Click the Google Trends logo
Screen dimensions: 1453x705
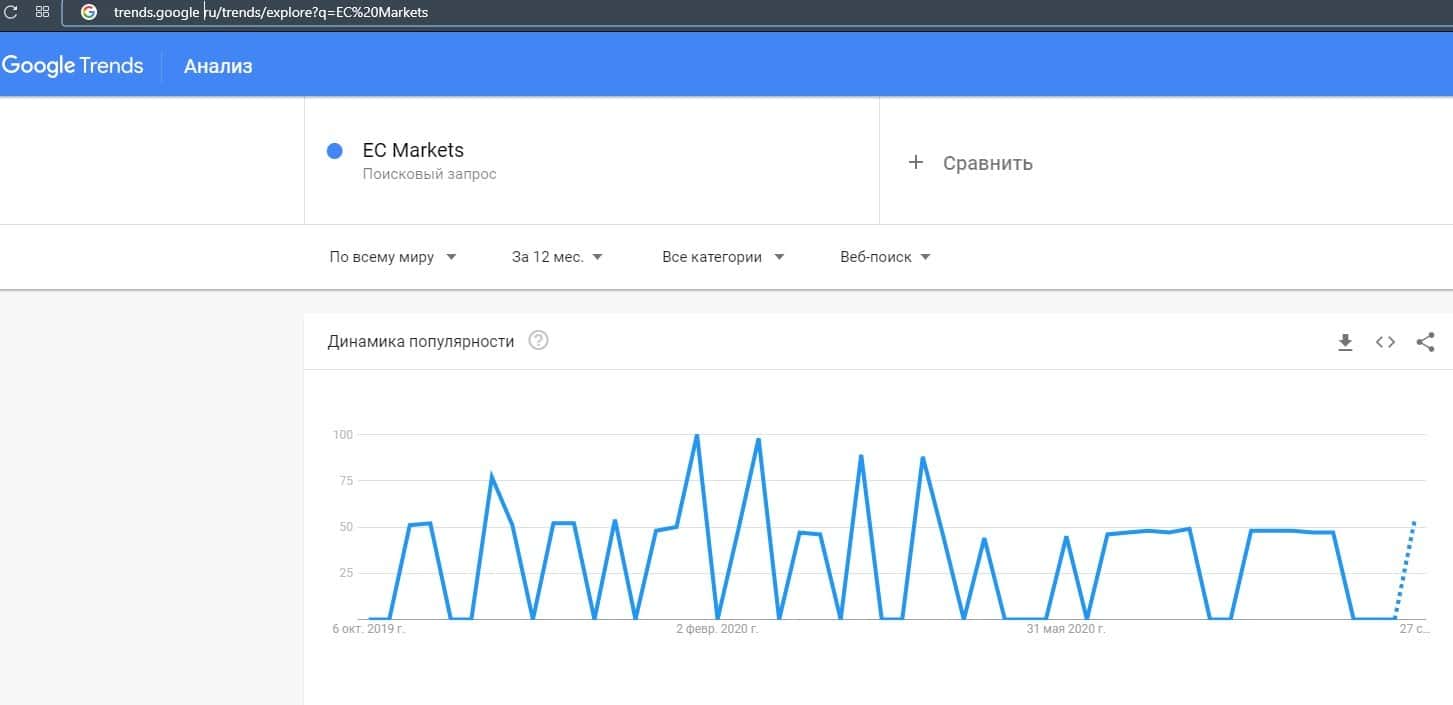click(x=73, y=66)
